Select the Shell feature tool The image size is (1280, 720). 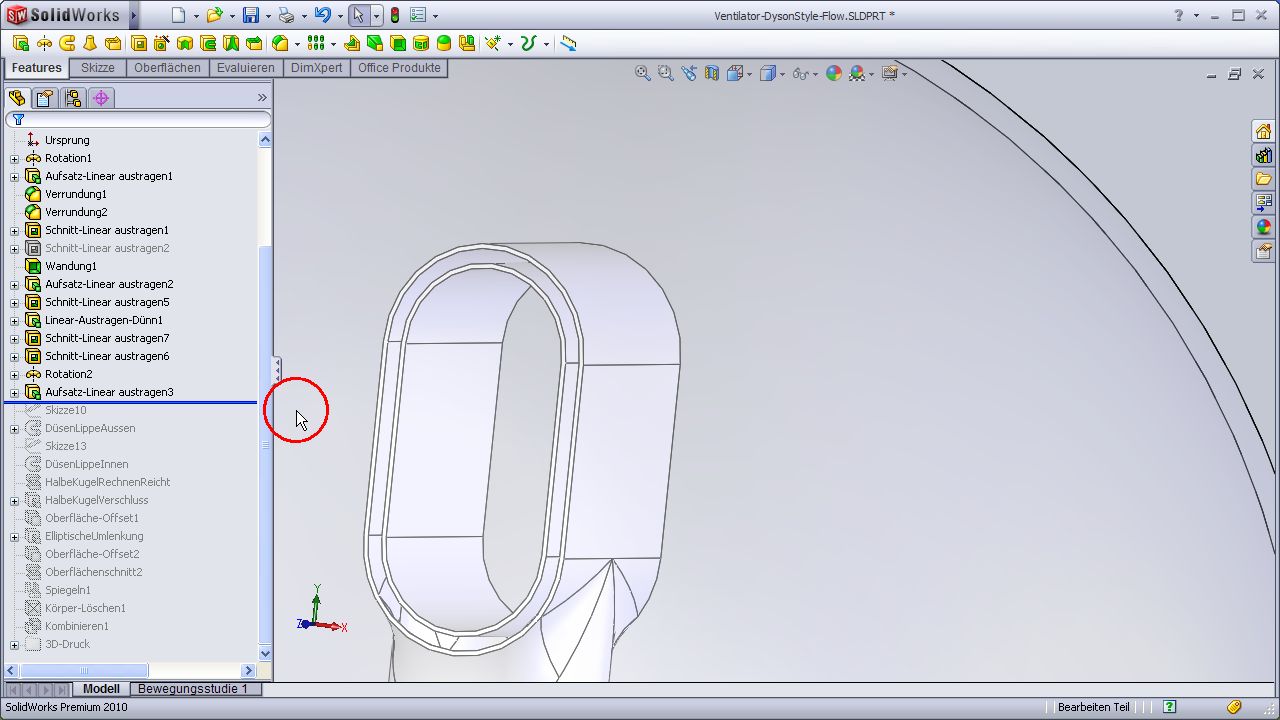[398, 43]
